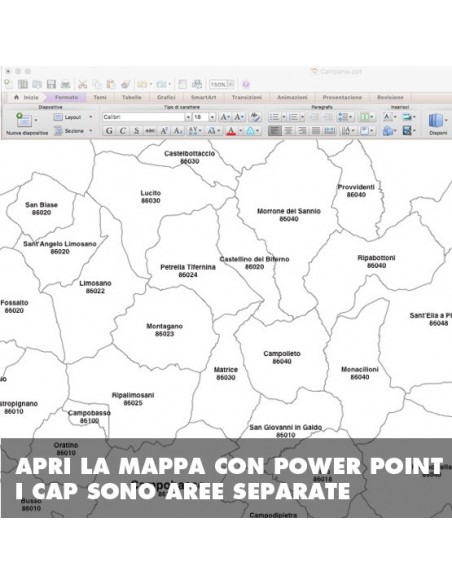Viewport: 452px width, 584px height.
Task: Click the Open file icon
Action: (x=37, y=84)
